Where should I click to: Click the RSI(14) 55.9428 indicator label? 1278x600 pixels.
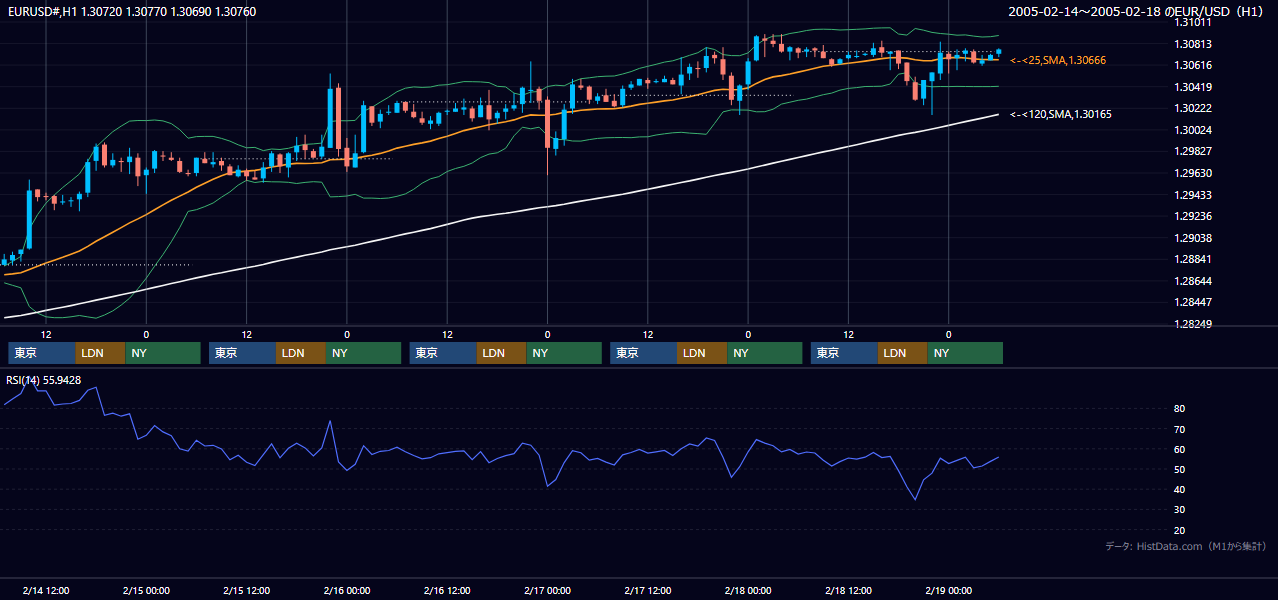click(x=43, y=380)
